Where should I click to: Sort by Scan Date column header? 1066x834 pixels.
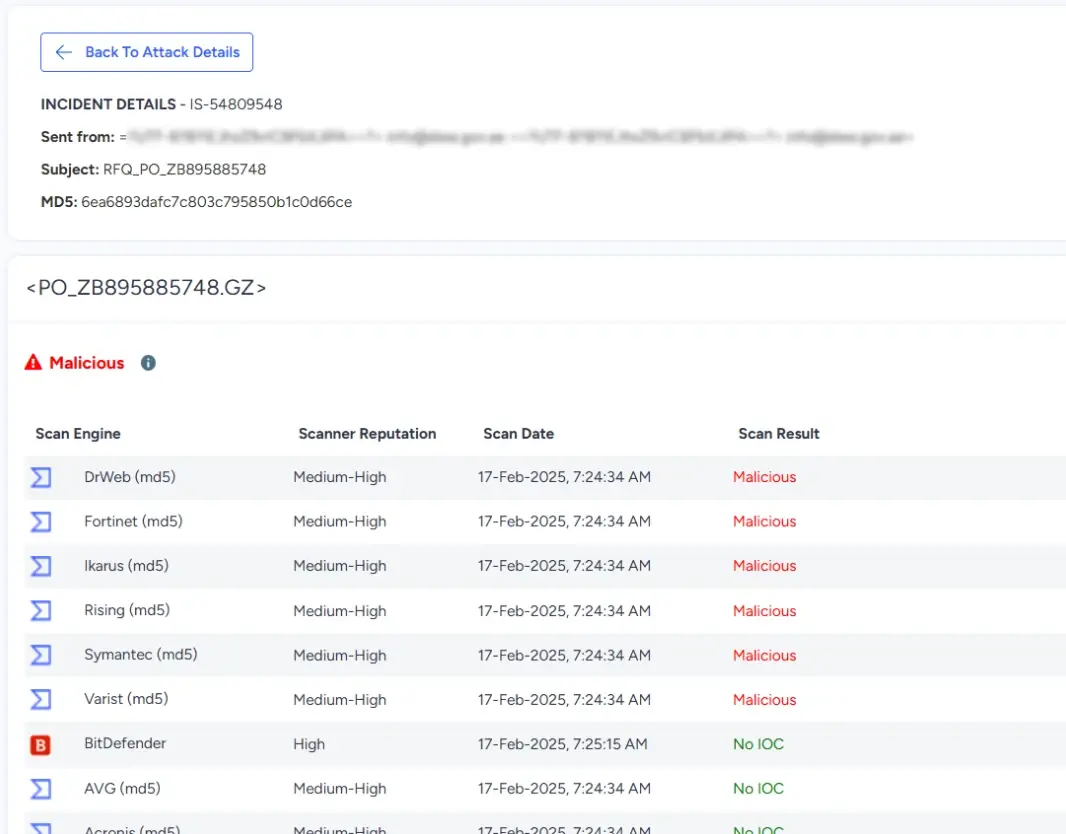pos(518,434)
